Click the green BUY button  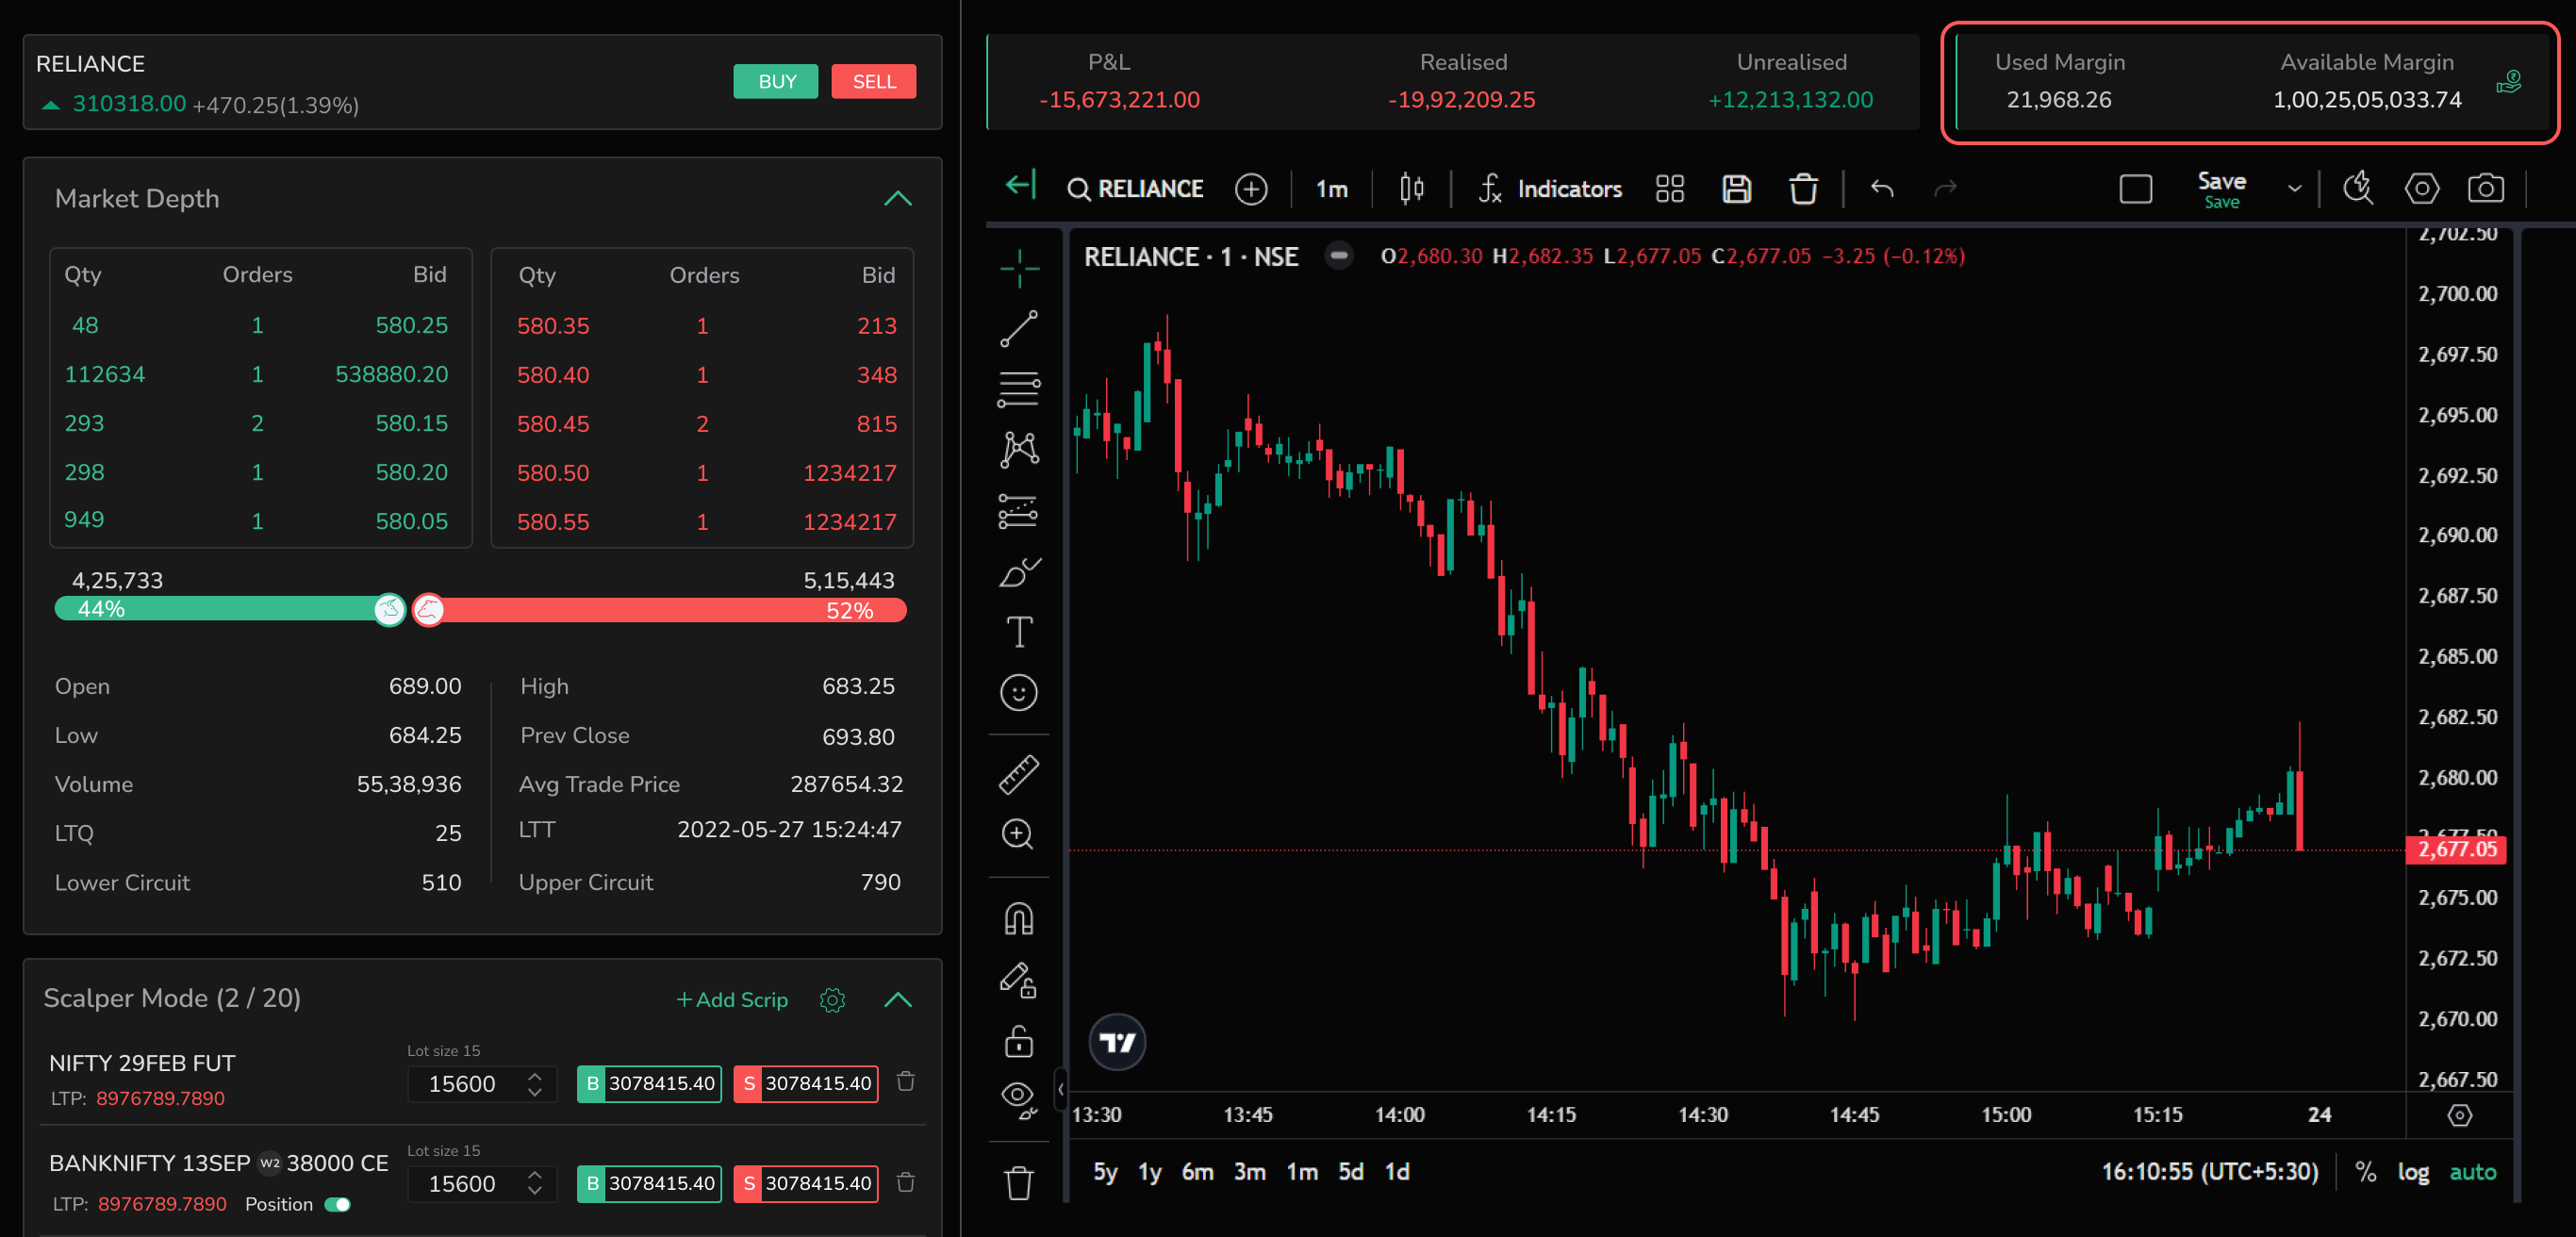pyautogui.click(x=776, y=81)
